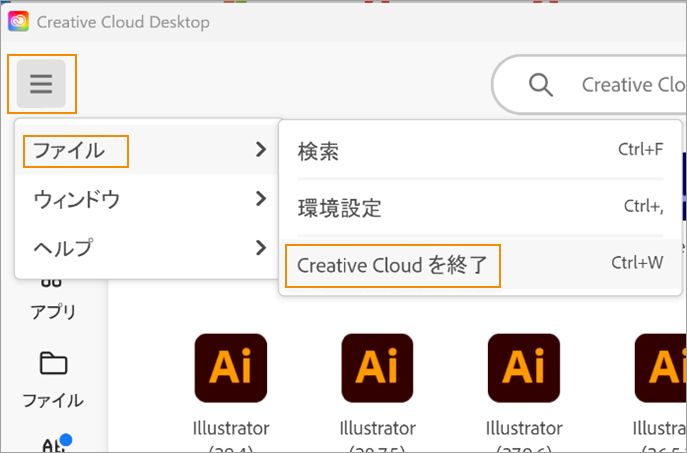Open the second Illustrator app icon
Image resolution: width=687 pixels, height=453 pixels.
pos(377,368)
